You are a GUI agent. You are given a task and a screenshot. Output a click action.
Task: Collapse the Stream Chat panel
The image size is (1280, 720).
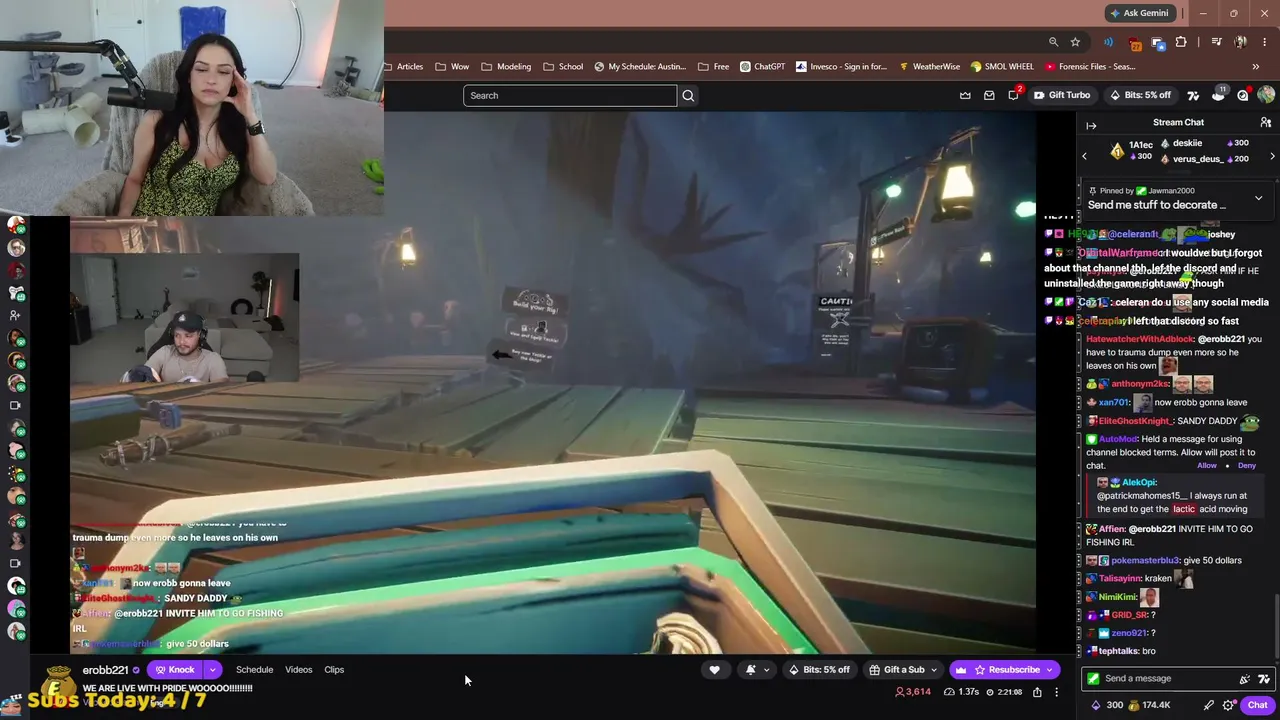(x=1091, y=125)
